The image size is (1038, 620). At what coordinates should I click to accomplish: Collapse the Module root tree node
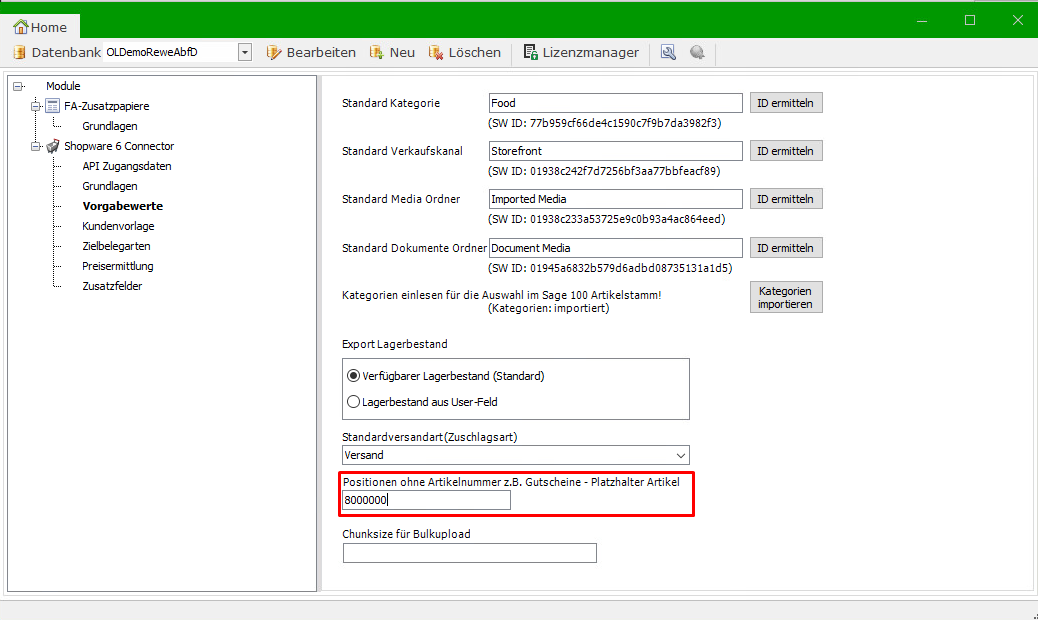(x=18, y=86)
